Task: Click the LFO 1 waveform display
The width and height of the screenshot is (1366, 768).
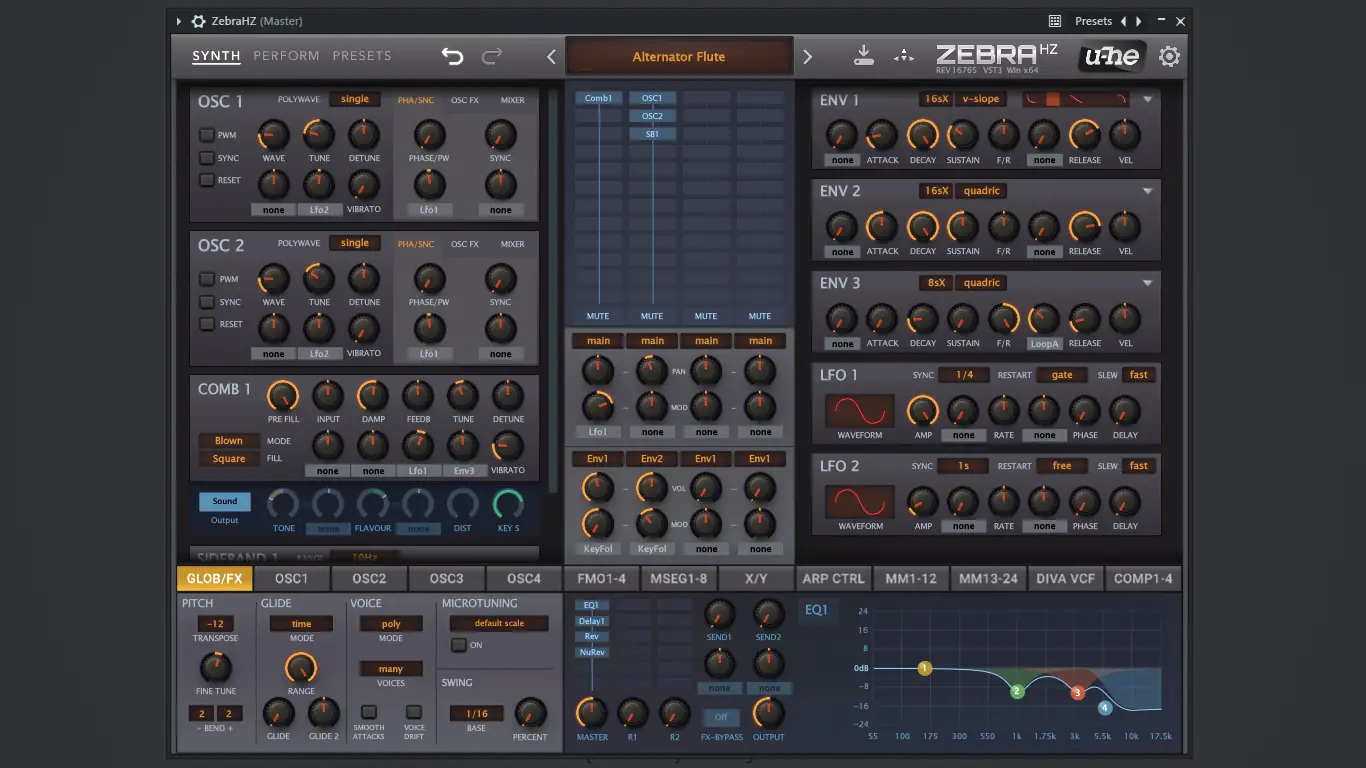Action: click(x=859, y=411)
